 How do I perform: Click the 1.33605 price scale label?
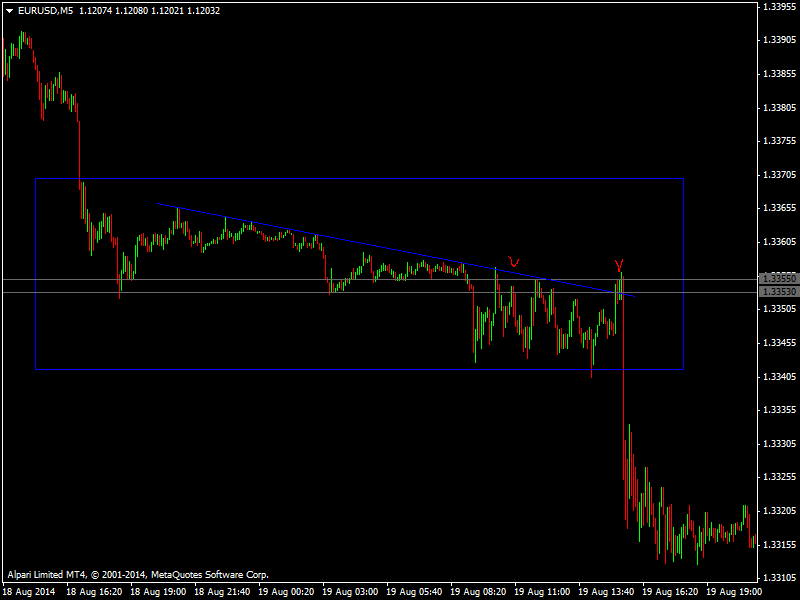point(780,242)
